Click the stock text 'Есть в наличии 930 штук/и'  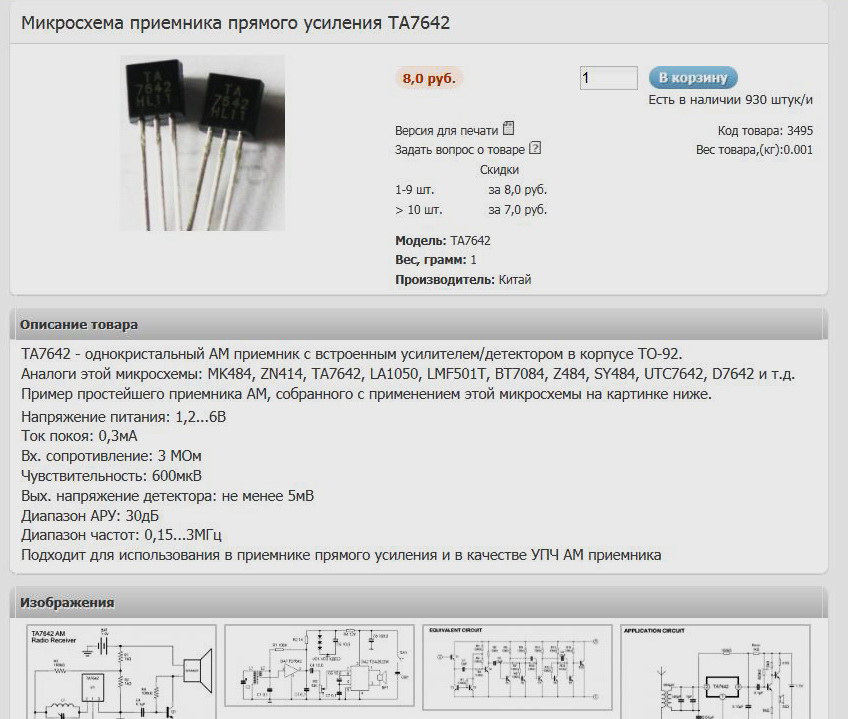[x=730, y=100]
